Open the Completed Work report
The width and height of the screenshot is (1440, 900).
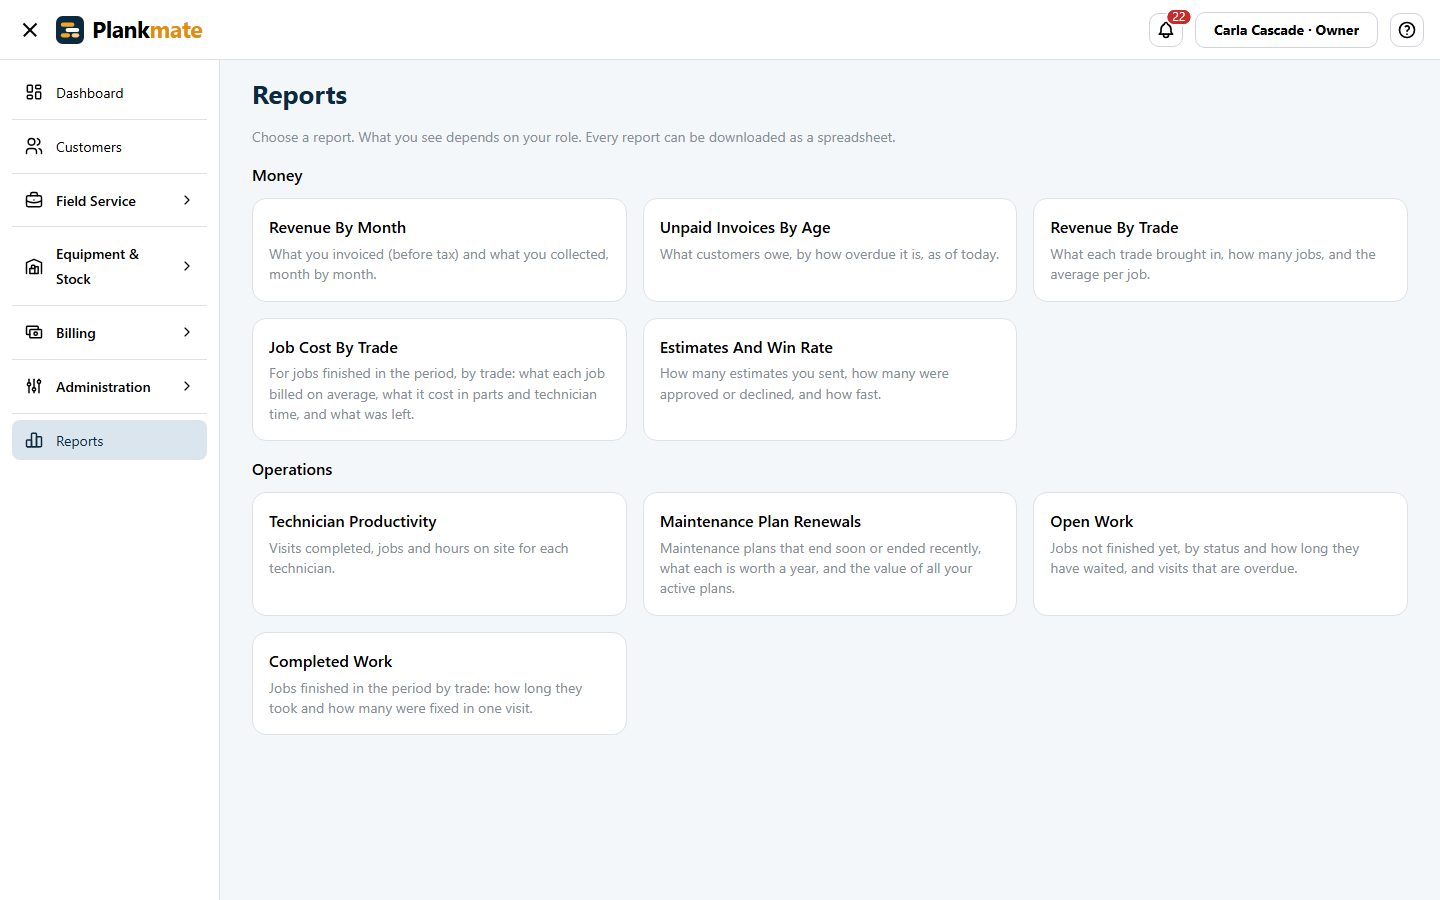pos(439,684)
